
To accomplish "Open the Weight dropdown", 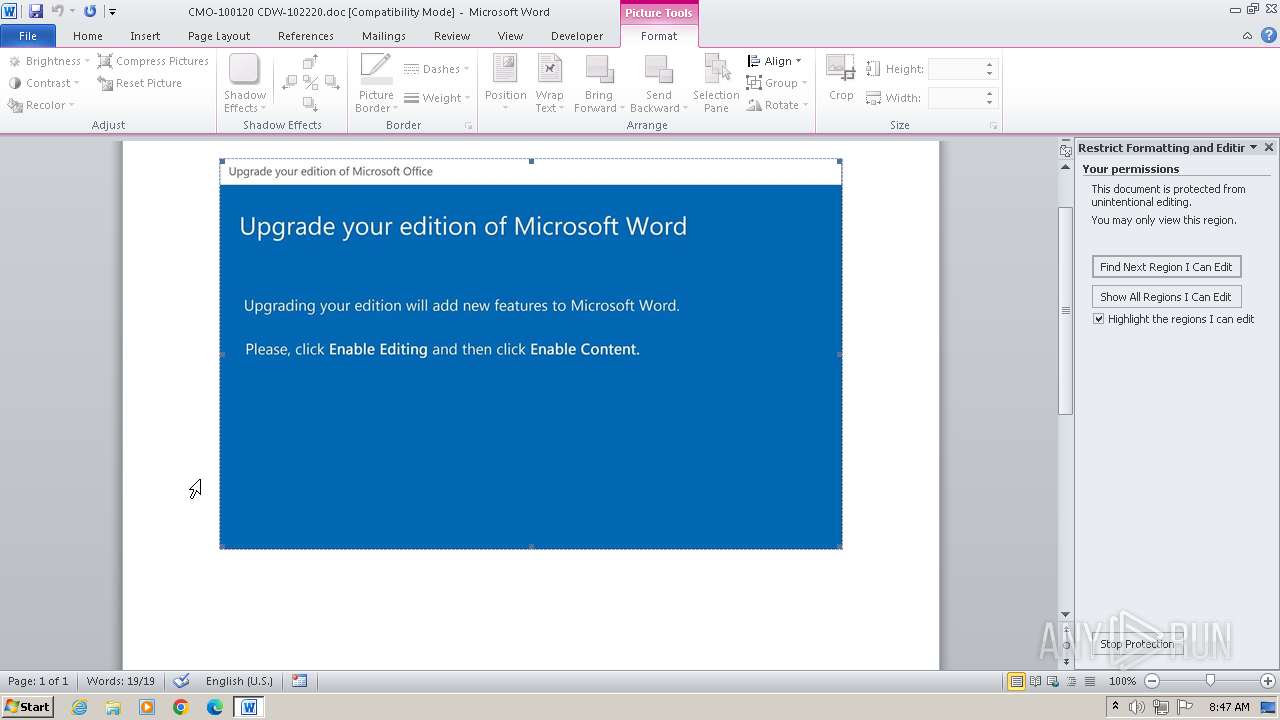I will point(437,98).
